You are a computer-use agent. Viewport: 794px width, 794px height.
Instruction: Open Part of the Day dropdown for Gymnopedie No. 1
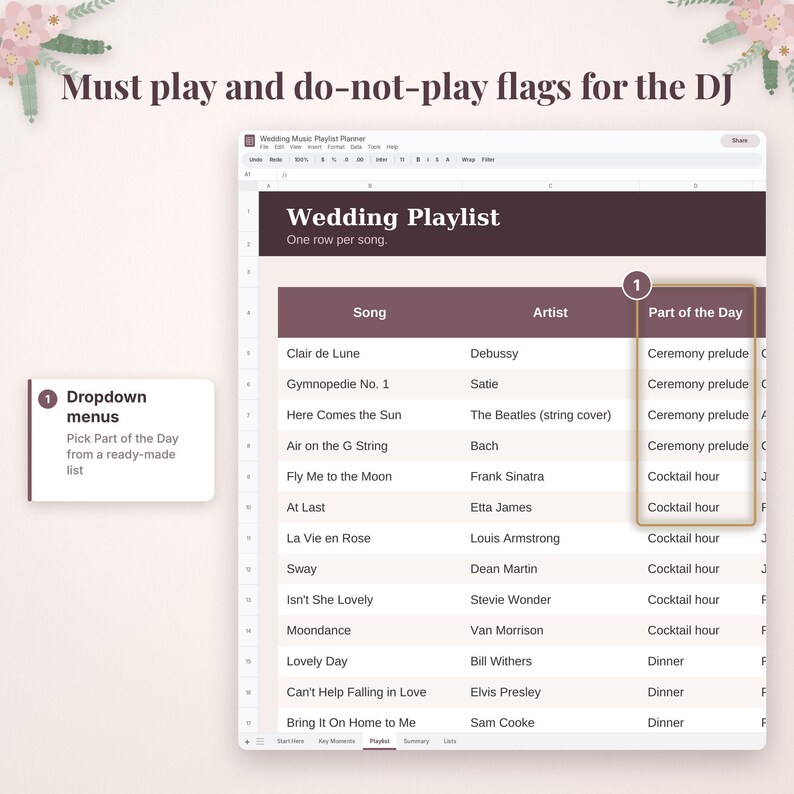tap(697, 384)
